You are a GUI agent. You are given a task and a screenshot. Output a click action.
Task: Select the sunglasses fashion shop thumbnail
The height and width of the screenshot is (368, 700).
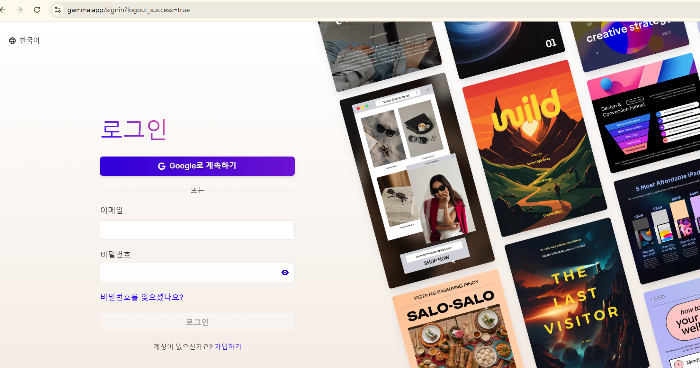tap(417, 180)
